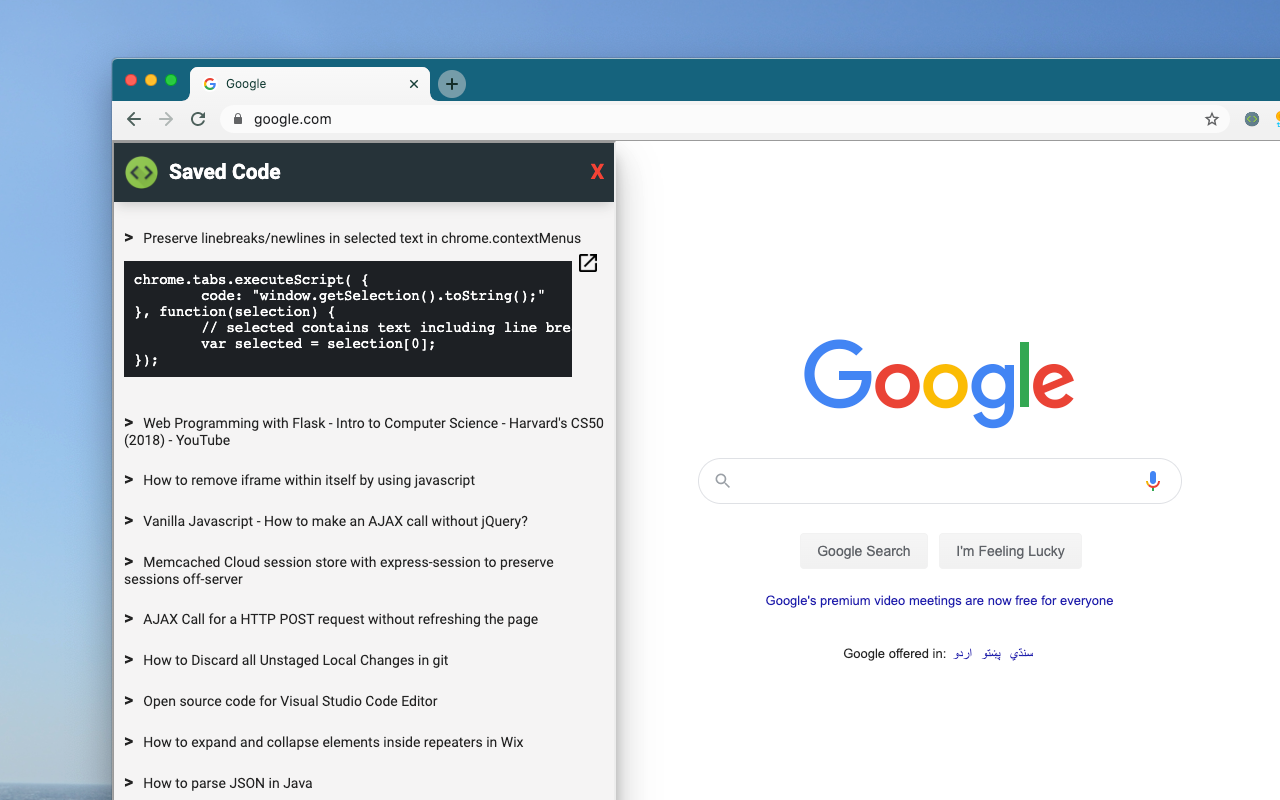Expand arrow for expand and collapse elements Wix
Viewport: 1280px width, 800px height.
click(129, 742)
